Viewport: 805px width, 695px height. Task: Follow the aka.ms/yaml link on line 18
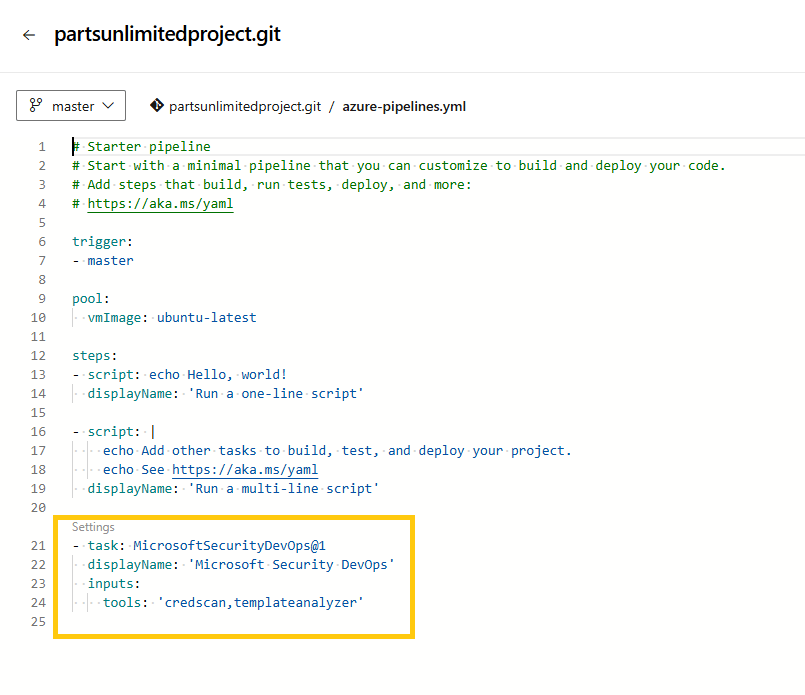coord(245,470)
